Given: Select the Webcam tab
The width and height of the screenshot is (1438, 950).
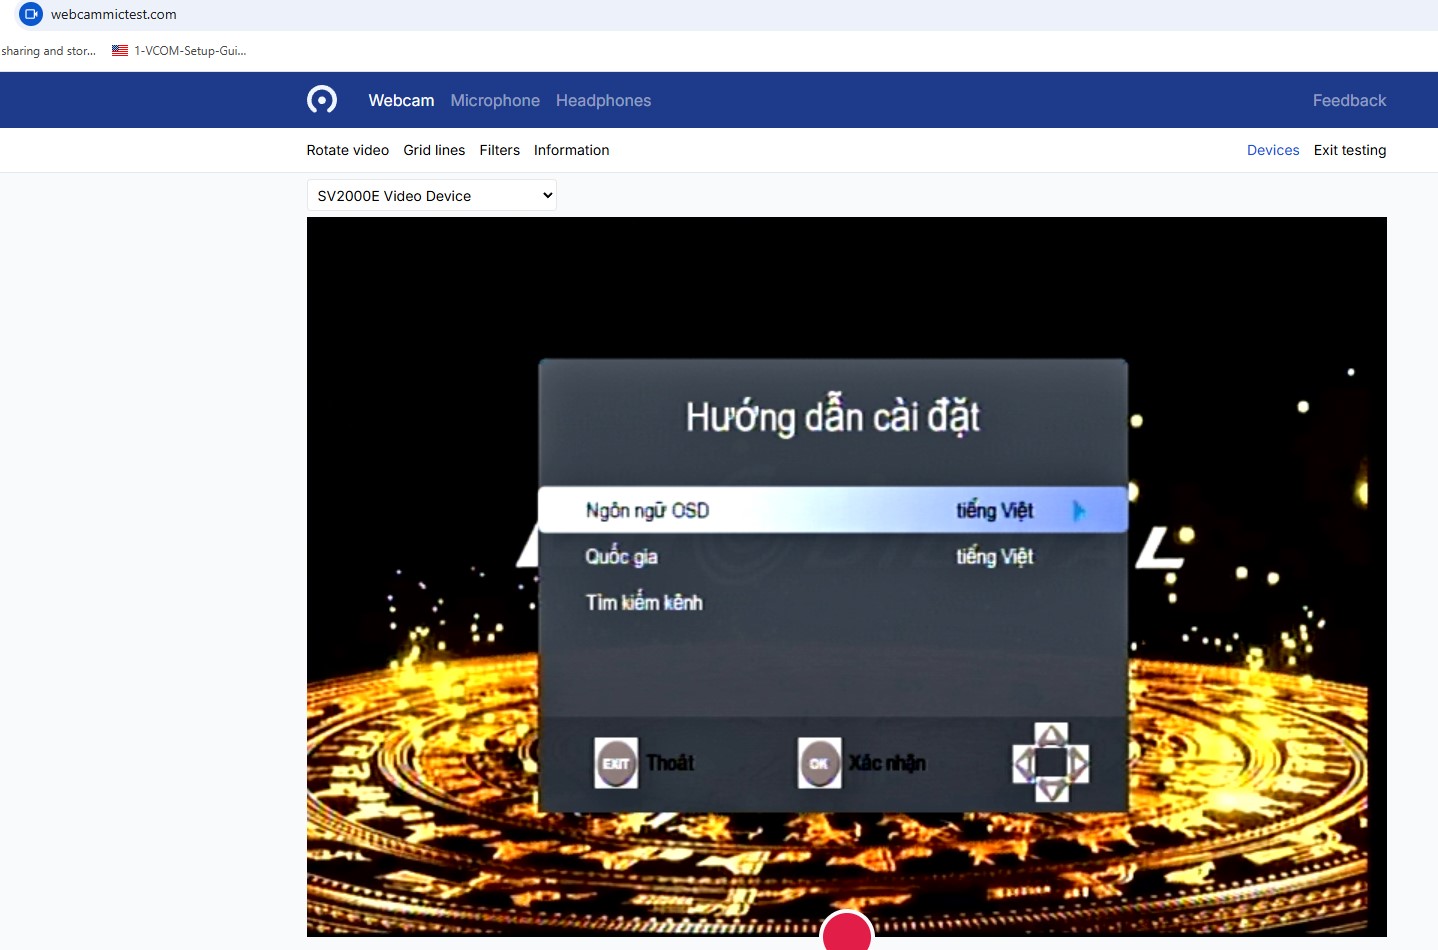Looking at the screenshot, I should point(401,100).
